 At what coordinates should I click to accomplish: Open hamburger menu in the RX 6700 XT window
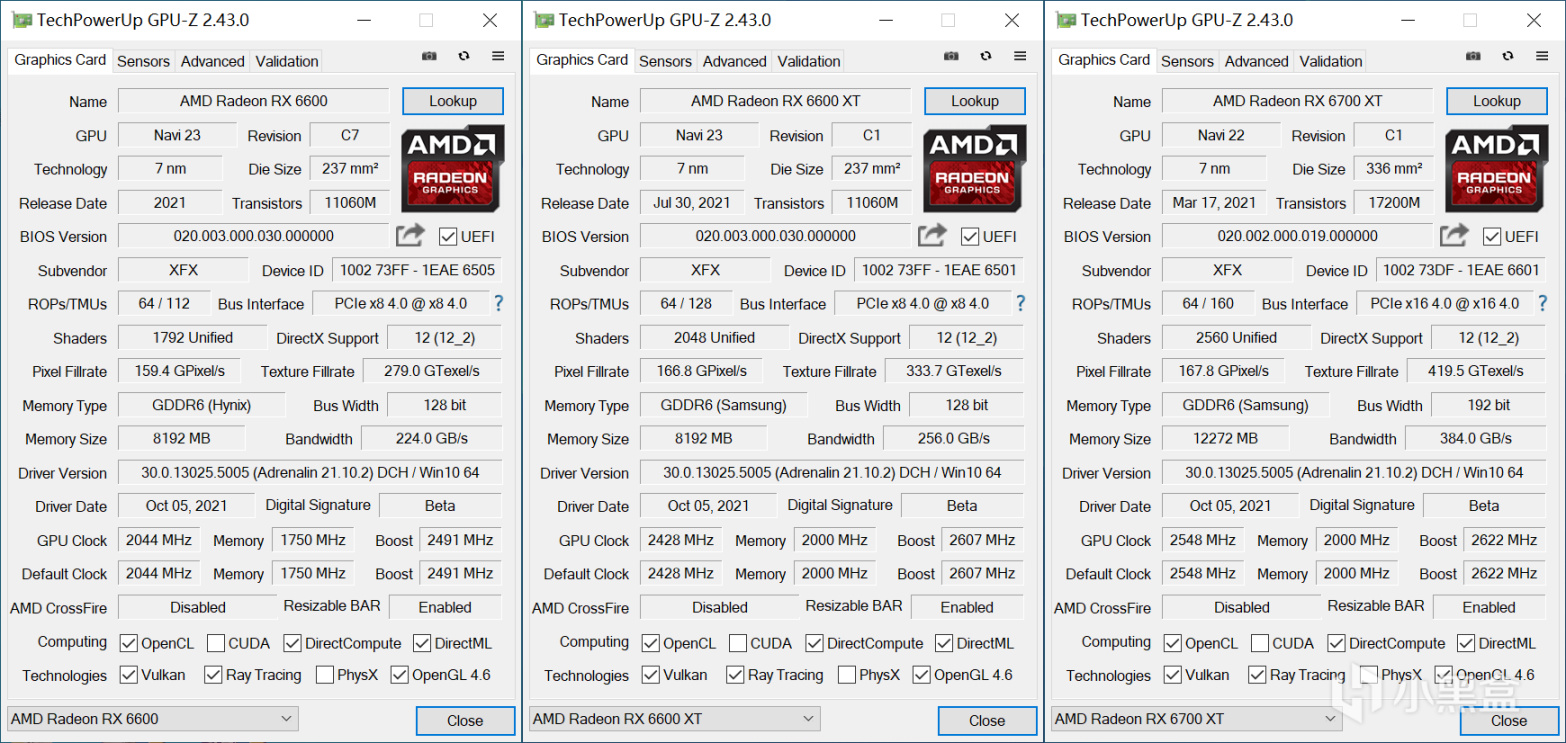(x=1542, y=57)
